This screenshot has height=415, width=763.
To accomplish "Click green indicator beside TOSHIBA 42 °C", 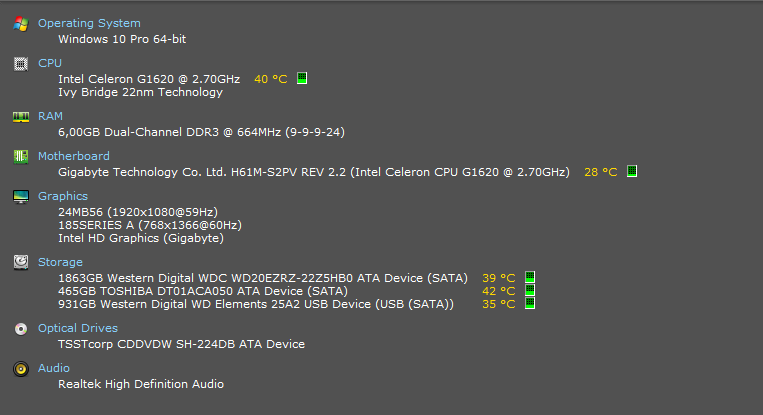I will coord(530,290).
